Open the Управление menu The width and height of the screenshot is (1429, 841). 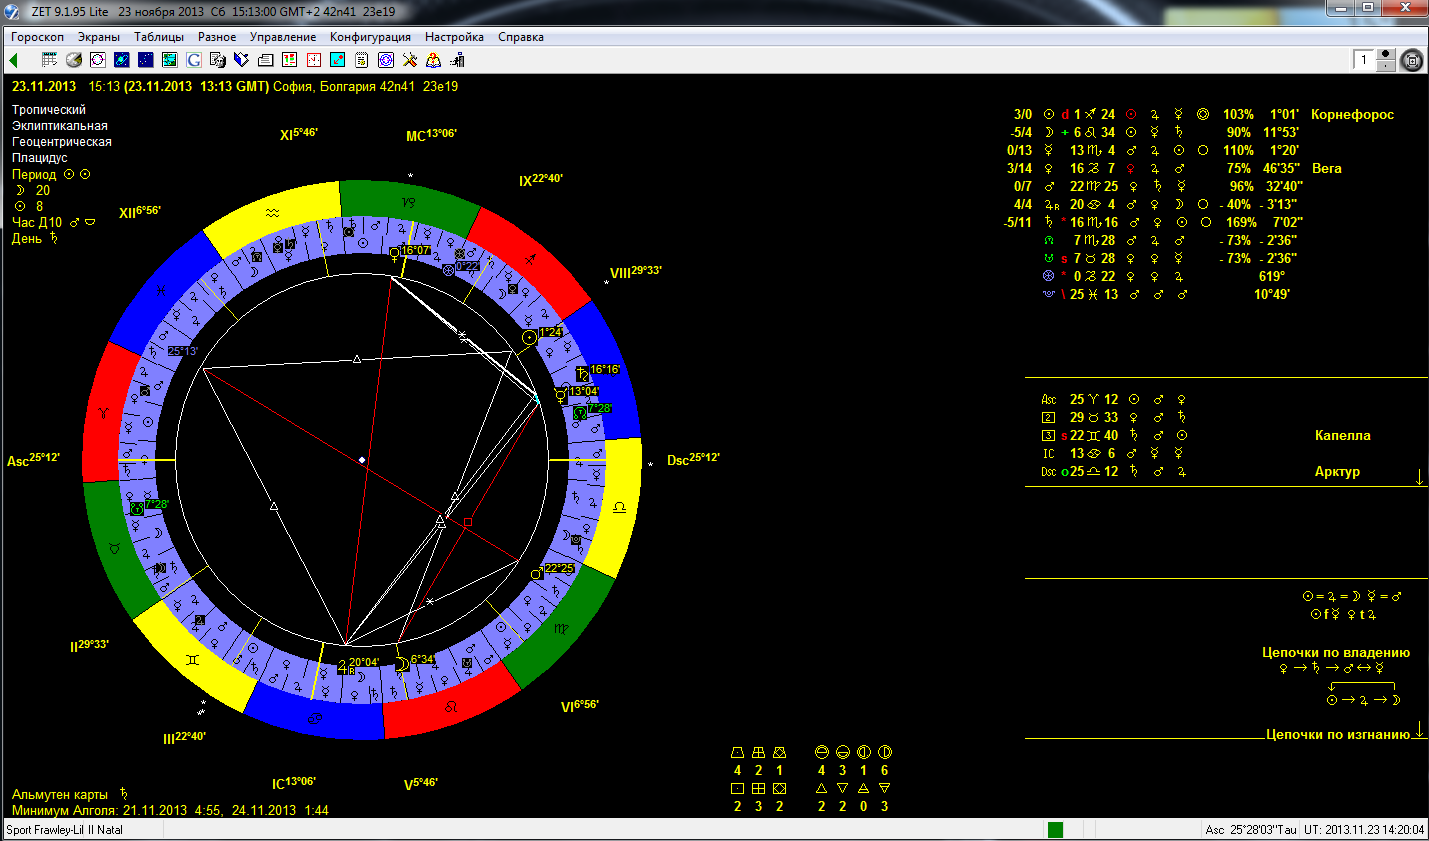283,37
